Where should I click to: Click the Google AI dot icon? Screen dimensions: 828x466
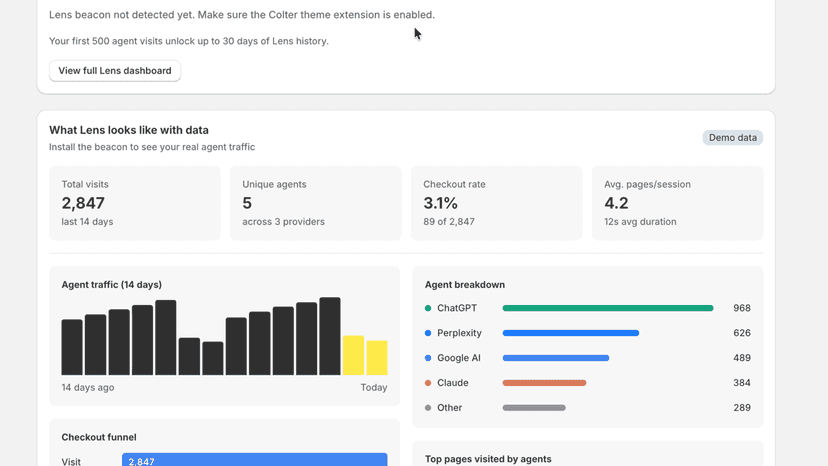(x=428, y=358)
